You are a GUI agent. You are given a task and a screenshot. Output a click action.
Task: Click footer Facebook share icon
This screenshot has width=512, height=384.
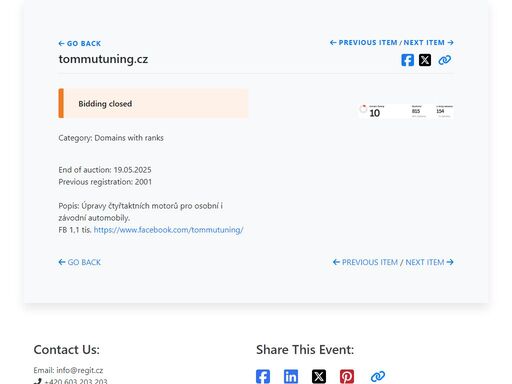[263, 376]
